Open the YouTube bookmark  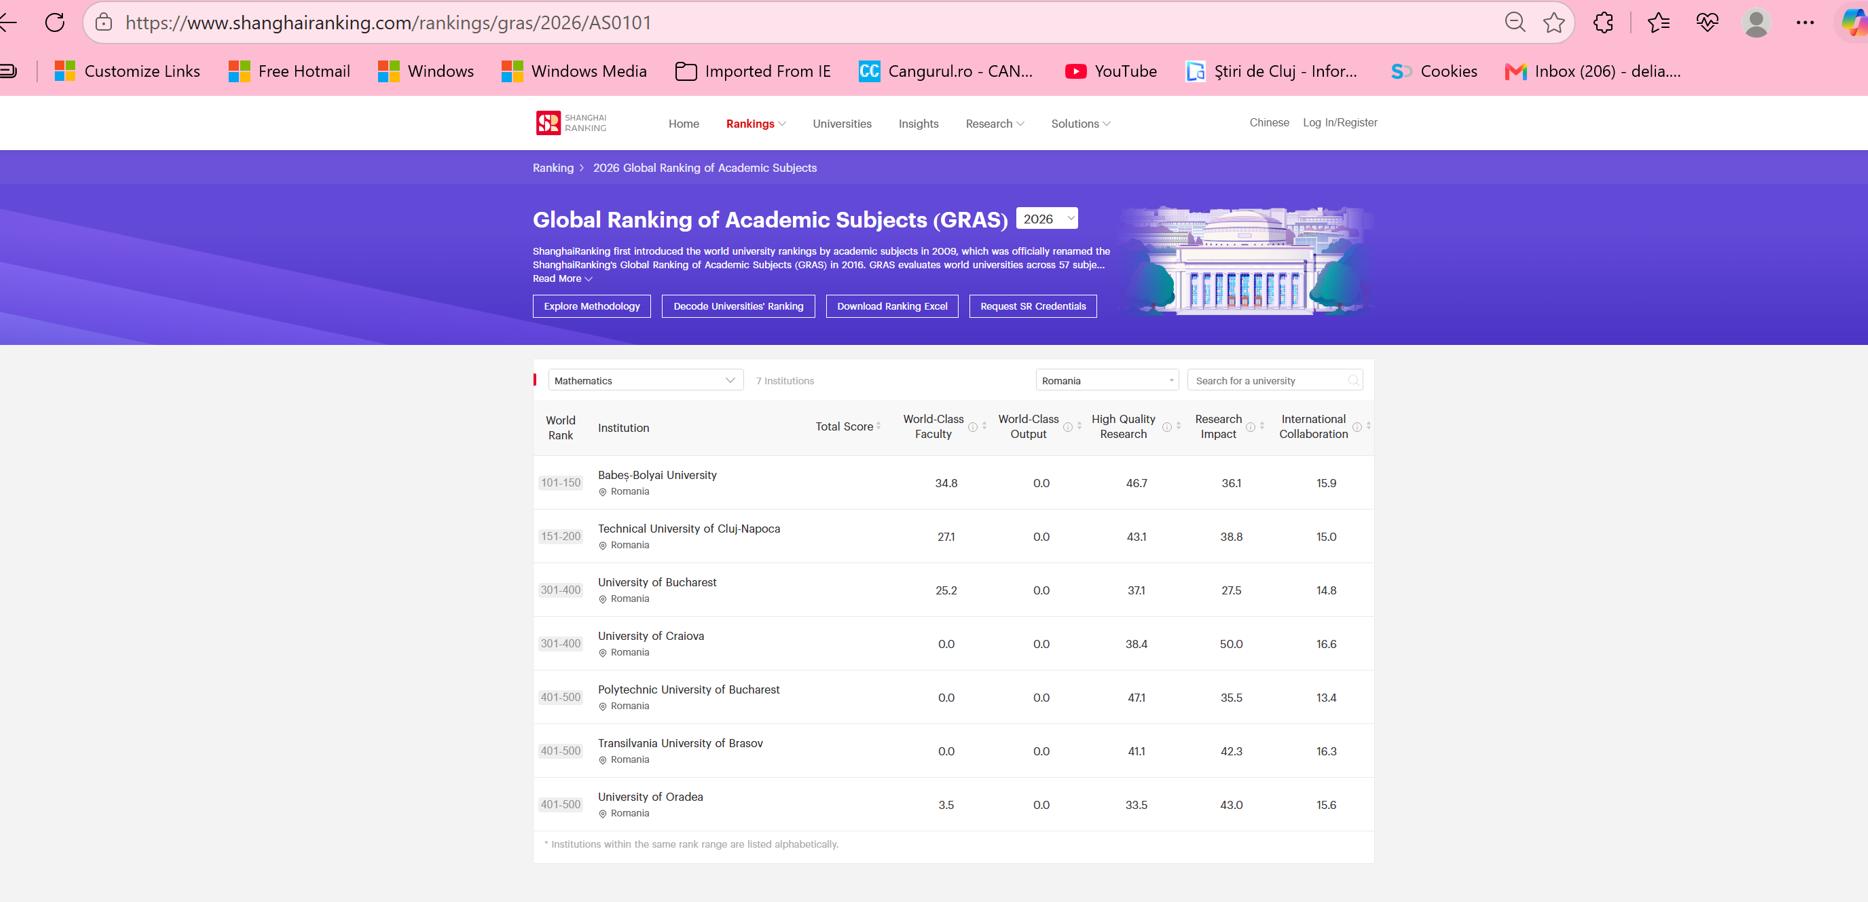tap(1111, 71)
